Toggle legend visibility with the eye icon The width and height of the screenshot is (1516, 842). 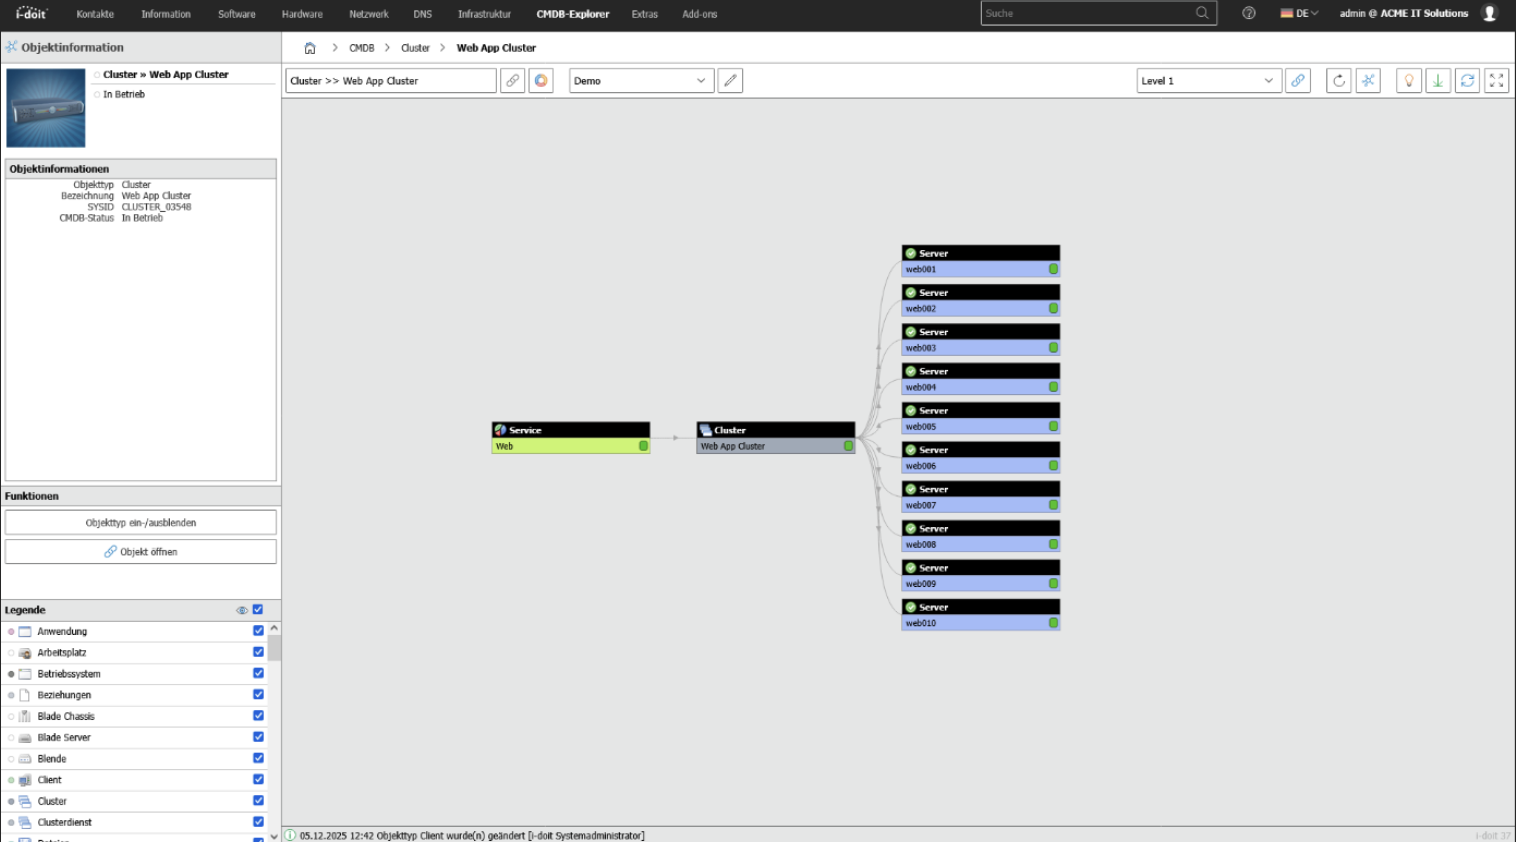(x=241, y=609)
